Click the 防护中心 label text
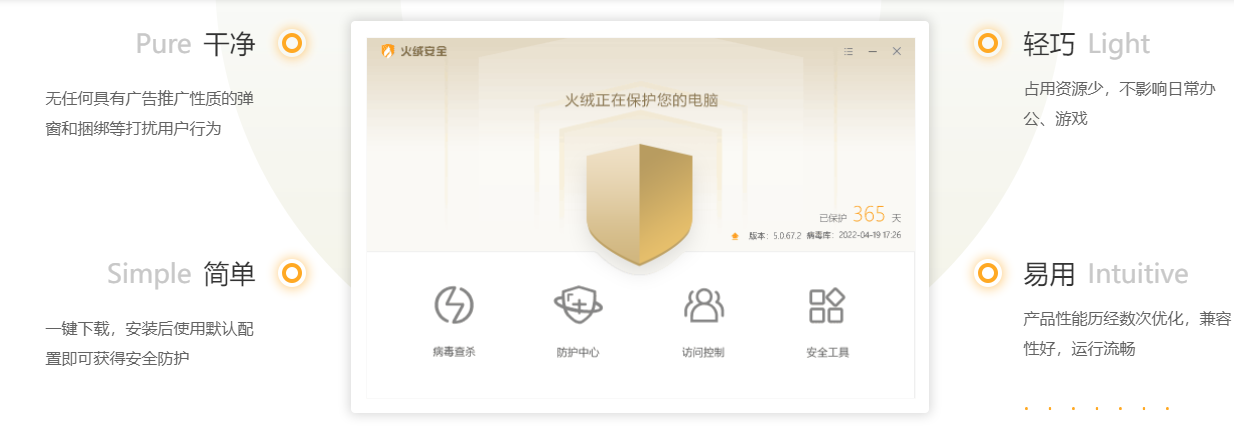This screenshot has height=429, width=1234. [x=578, y=353]
